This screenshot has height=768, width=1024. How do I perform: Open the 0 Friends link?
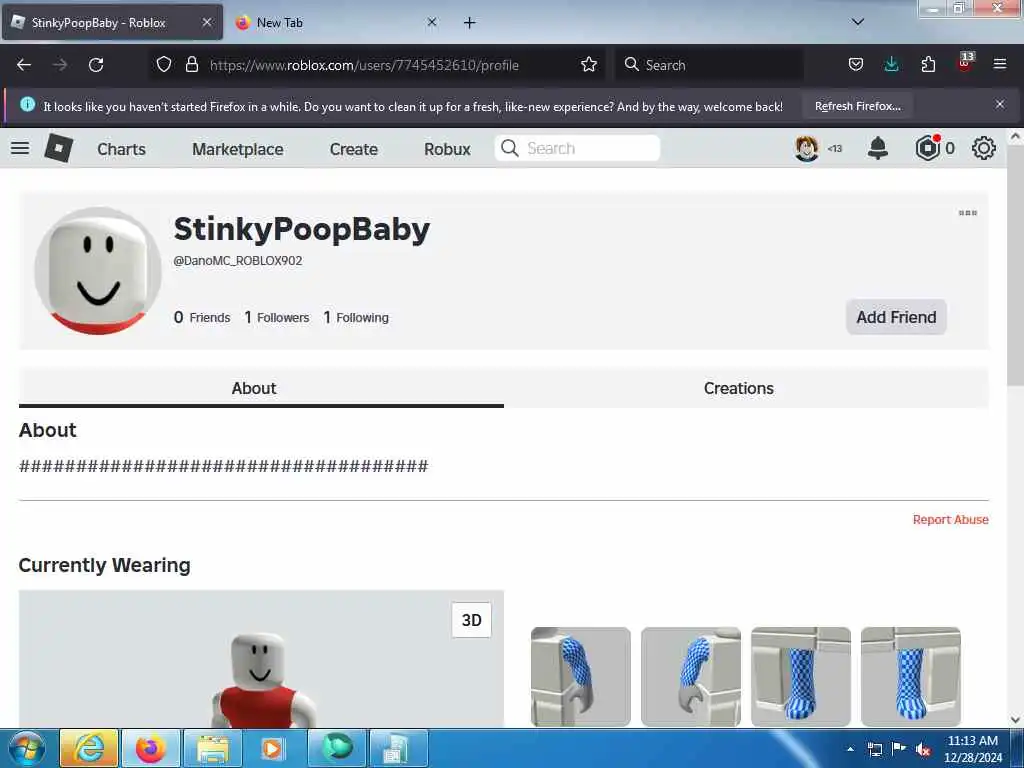202,317
